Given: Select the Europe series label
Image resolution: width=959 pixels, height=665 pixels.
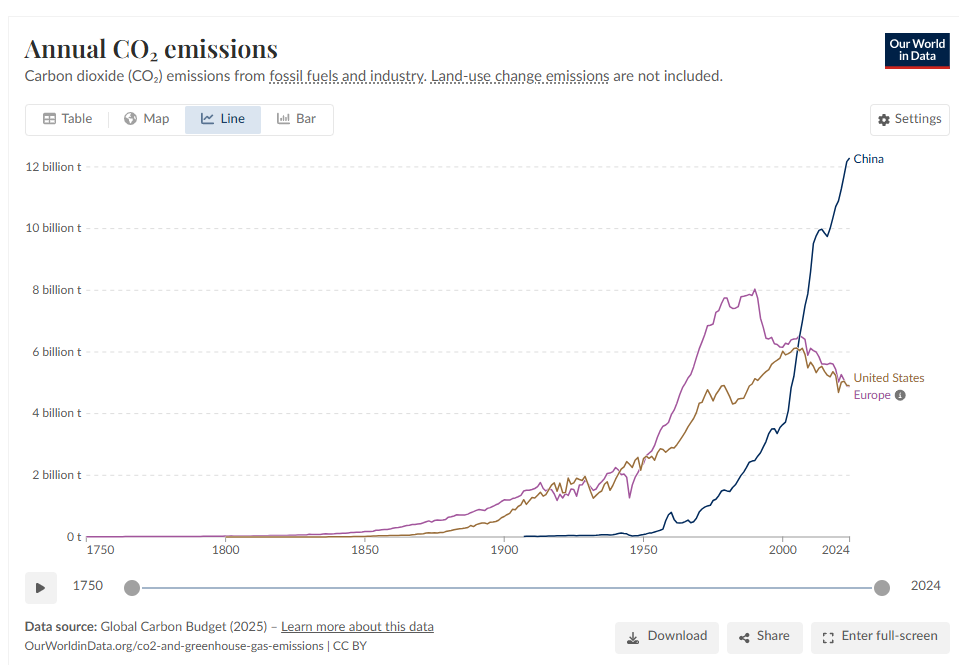Looking at the screenshot, I should tap(871, 395).
